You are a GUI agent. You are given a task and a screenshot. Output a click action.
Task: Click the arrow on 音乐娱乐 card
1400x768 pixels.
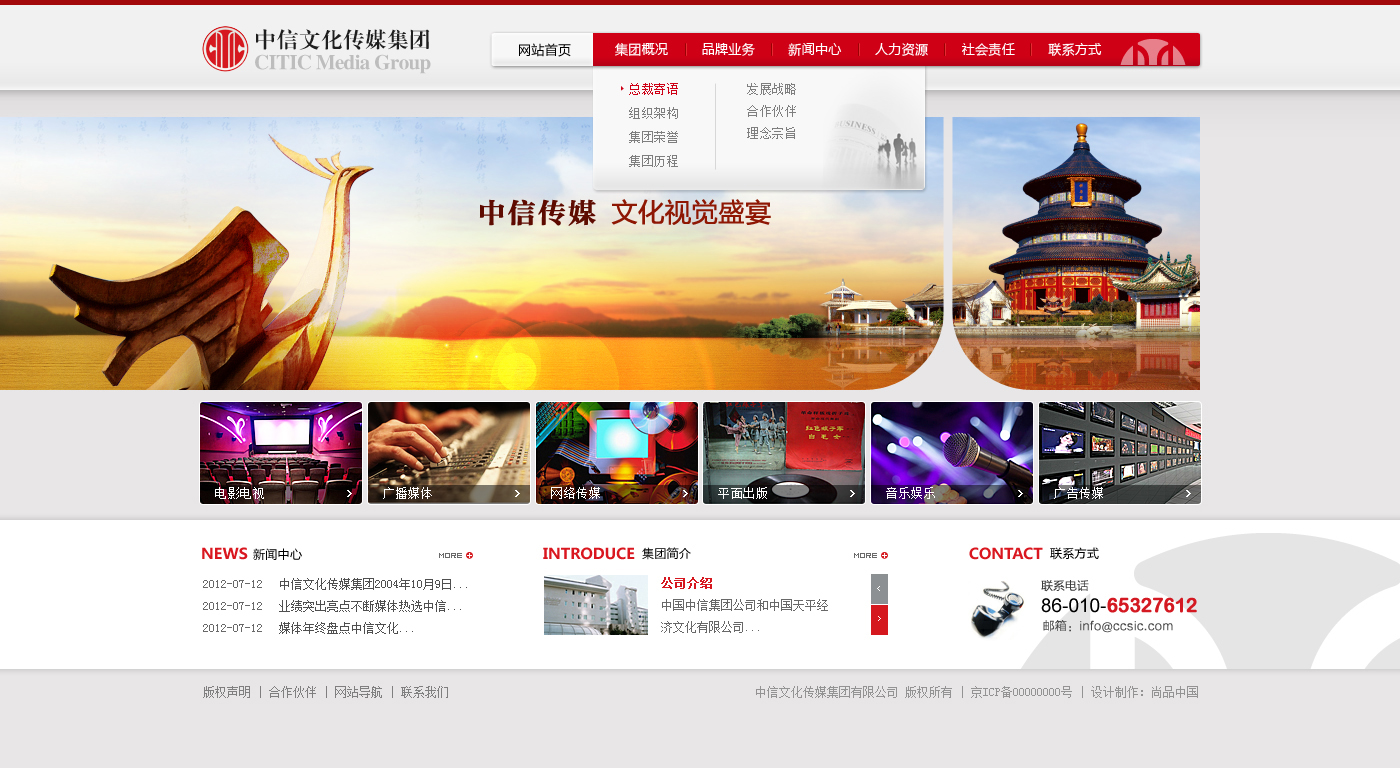[x=1020, y=493]
